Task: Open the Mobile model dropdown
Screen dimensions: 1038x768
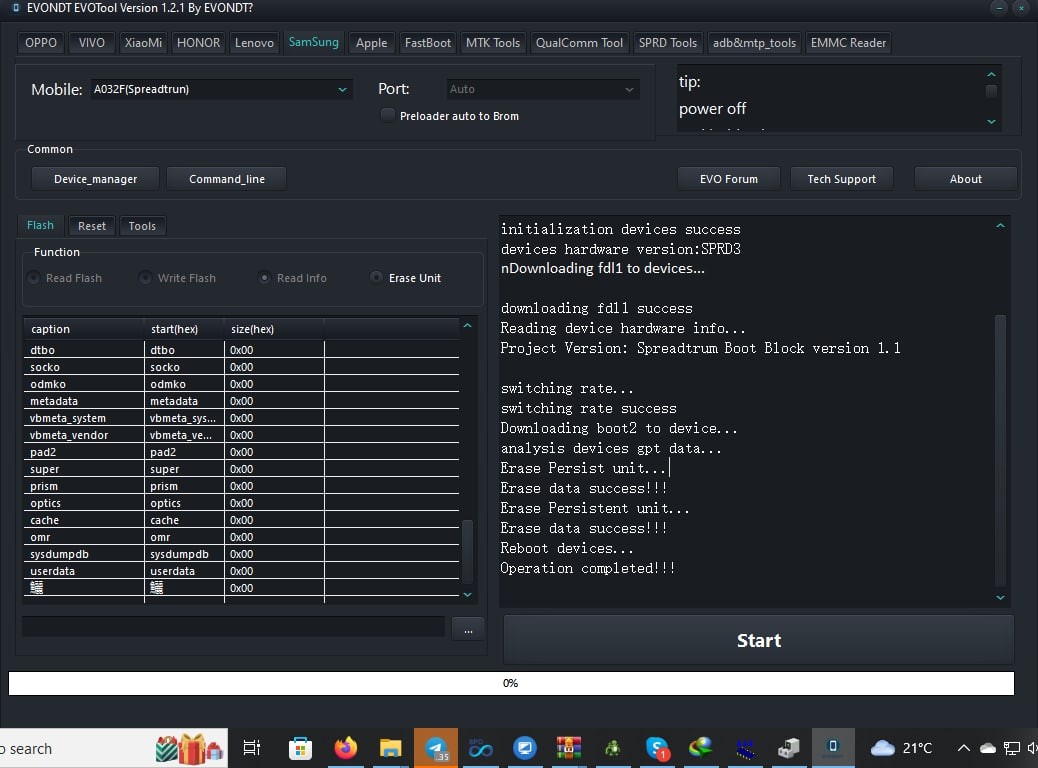Action: (x=221, y=89)
